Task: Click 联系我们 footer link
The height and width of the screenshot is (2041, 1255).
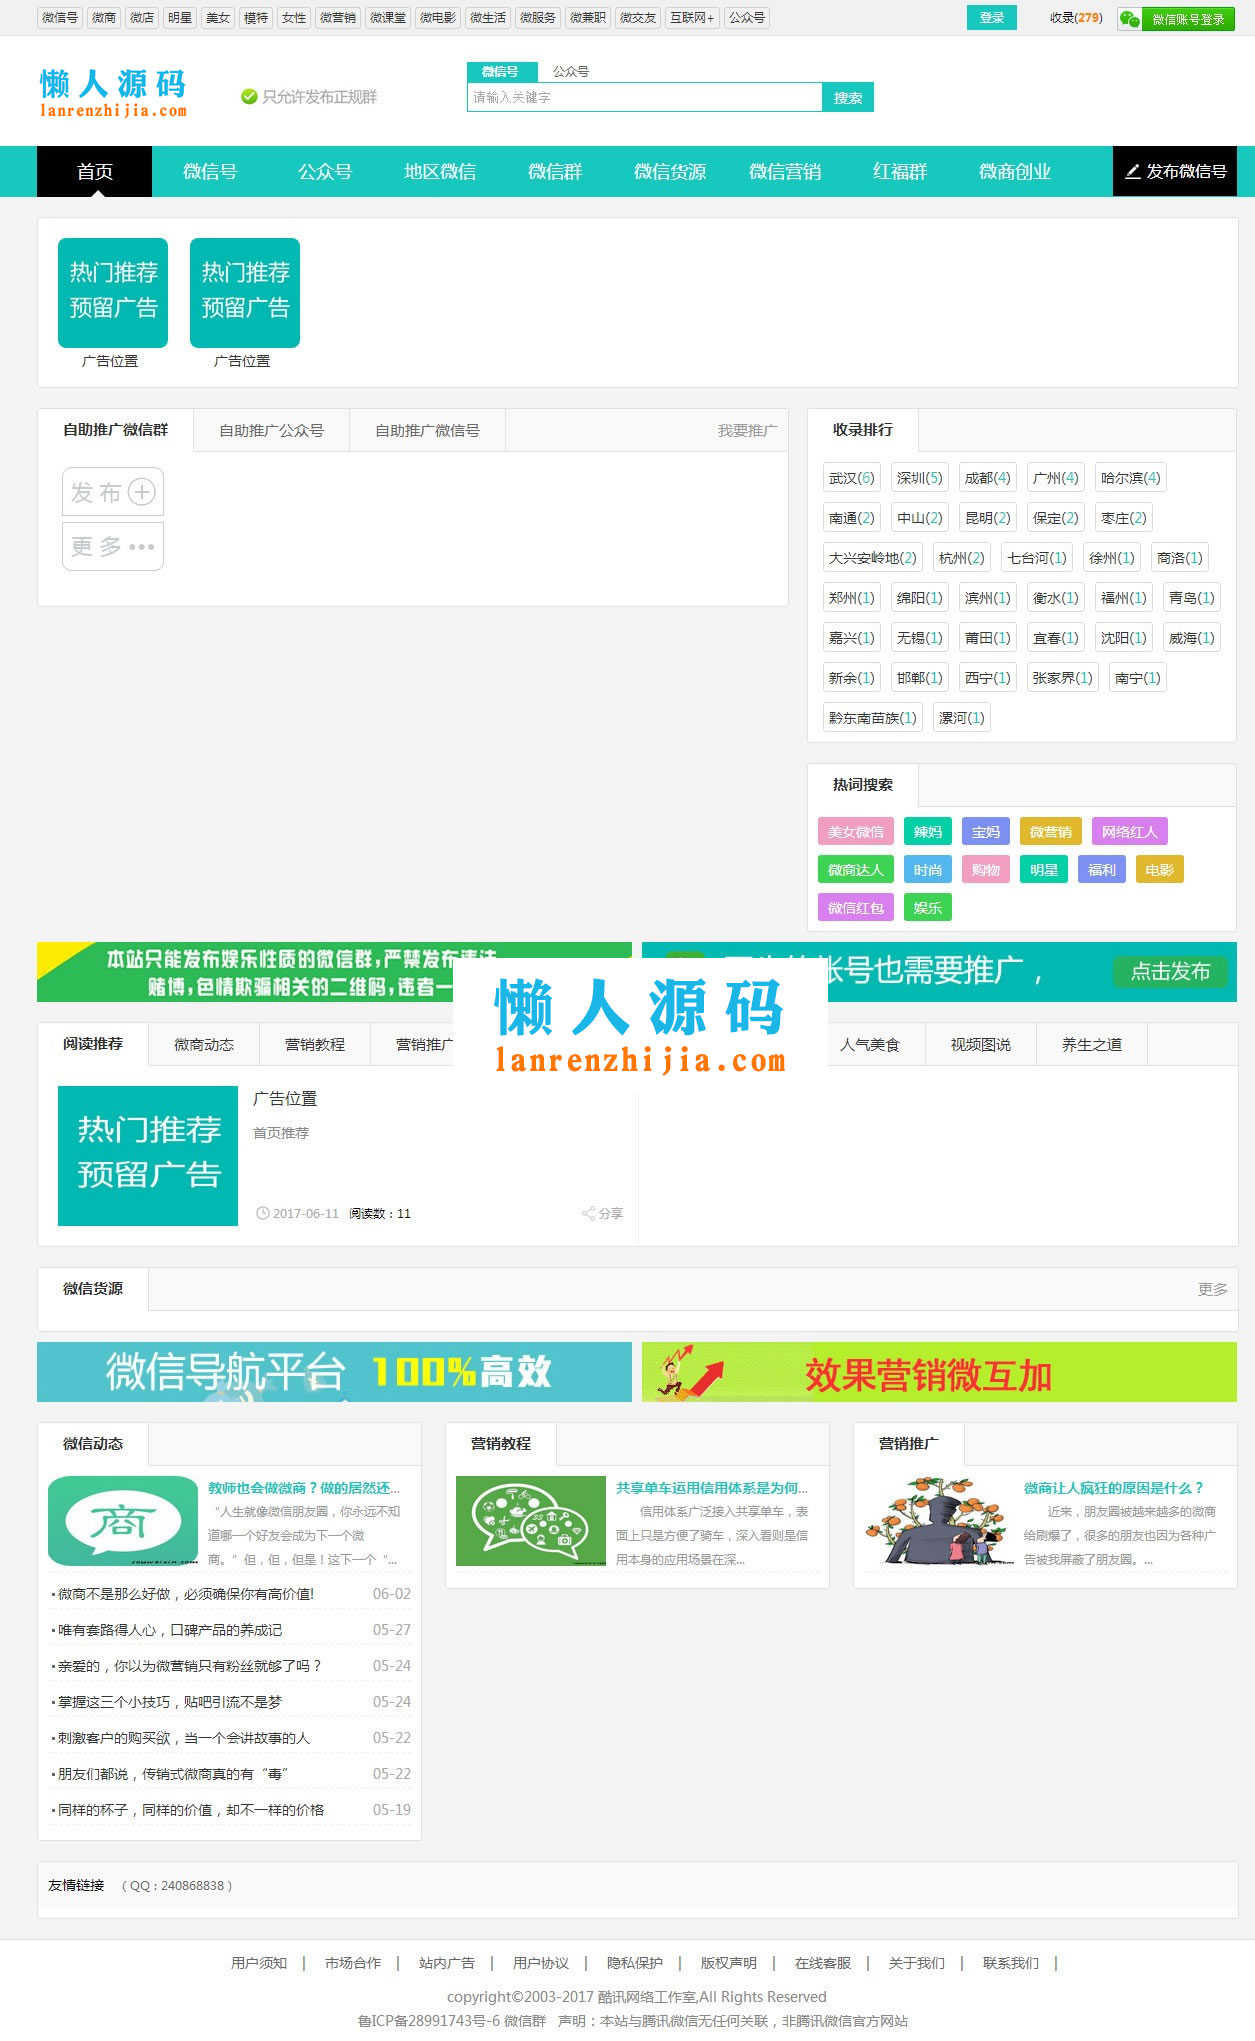Action: [x=1011, y=1963]
